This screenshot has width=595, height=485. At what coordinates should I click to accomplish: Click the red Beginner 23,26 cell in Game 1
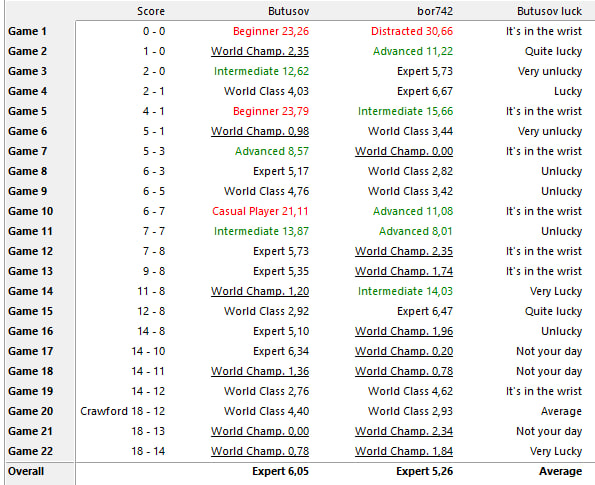271,31
